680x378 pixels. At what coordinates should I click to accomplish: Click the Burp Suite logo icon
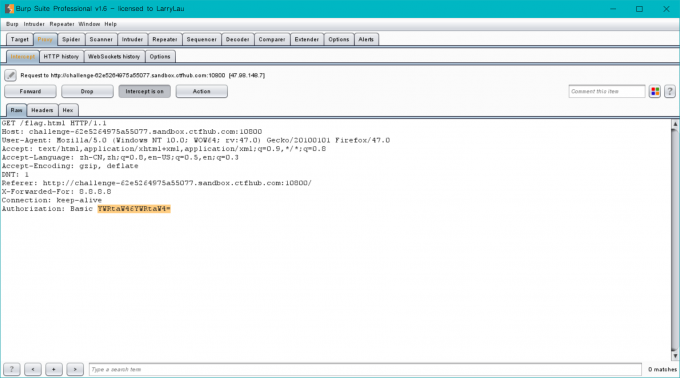coord(9,9)
